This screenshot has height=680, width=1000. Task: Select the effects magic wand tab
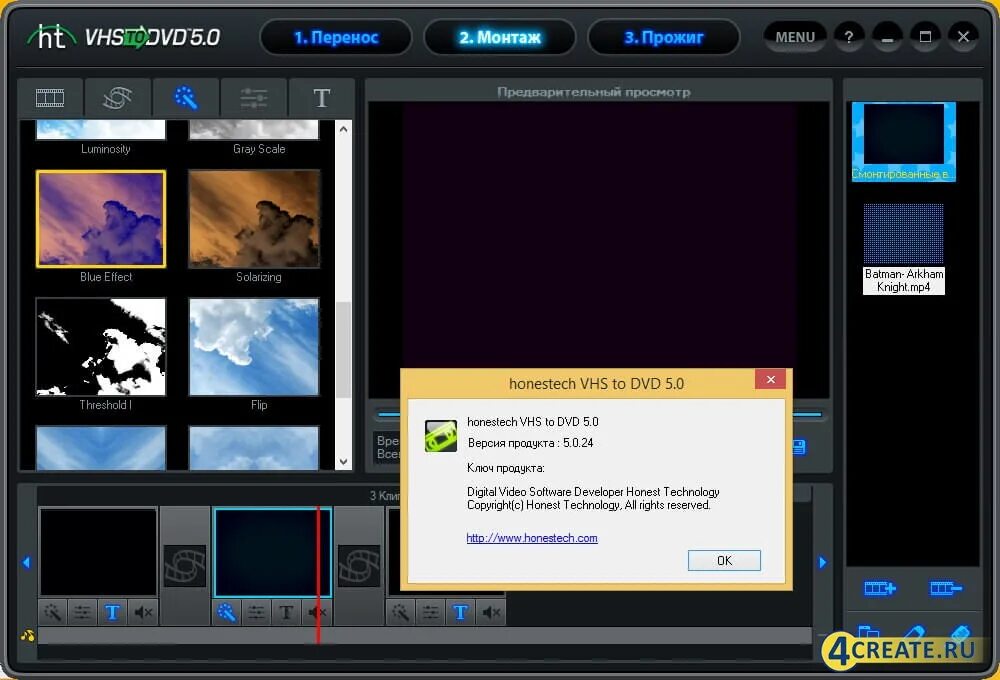coord(186,98)
